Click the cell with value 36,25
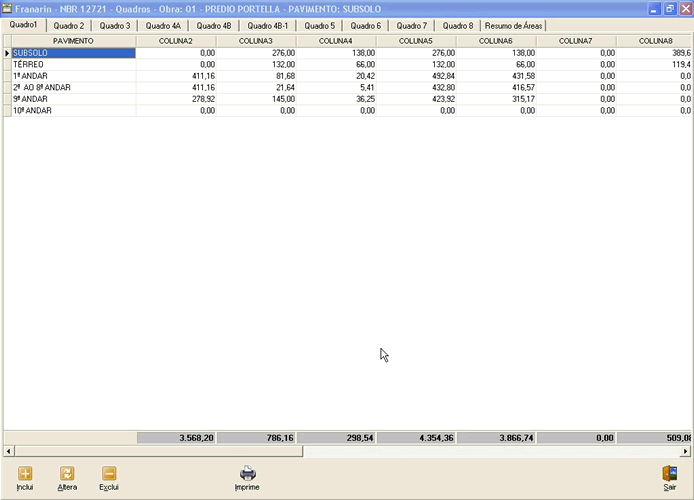 (336, 99)
